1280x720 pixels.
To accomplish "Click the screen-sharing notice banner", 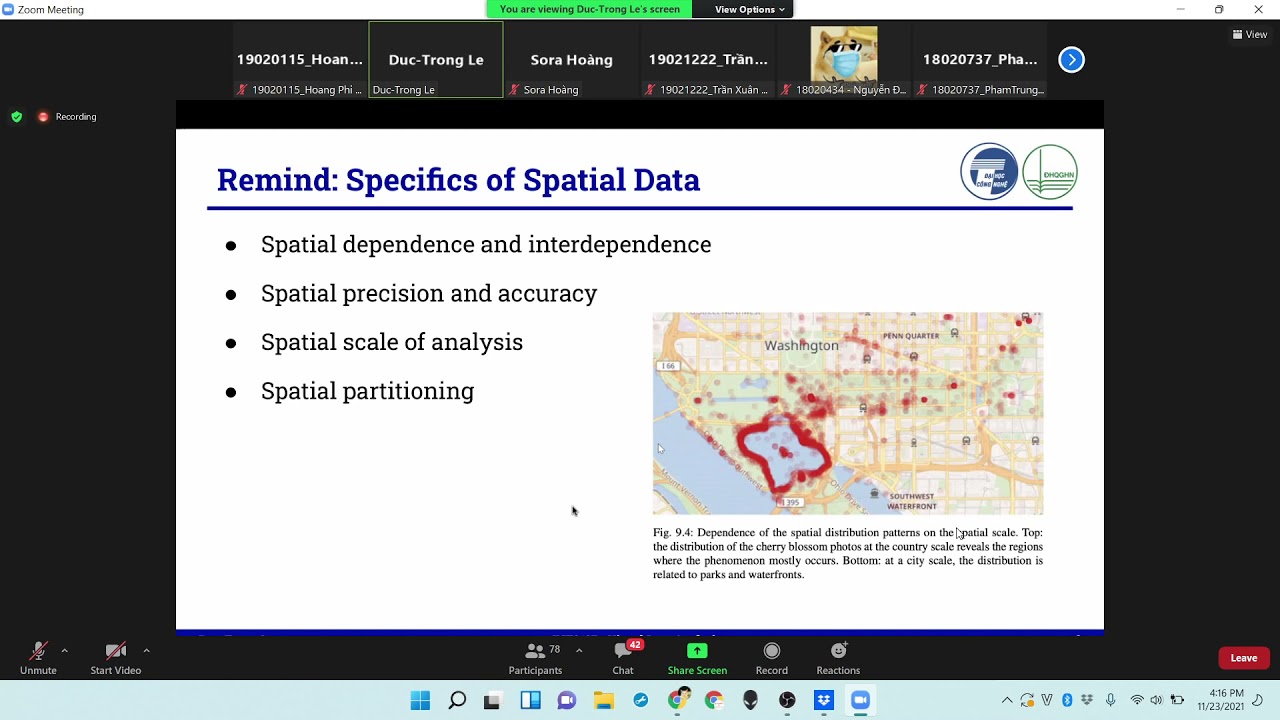I will 590,9.
